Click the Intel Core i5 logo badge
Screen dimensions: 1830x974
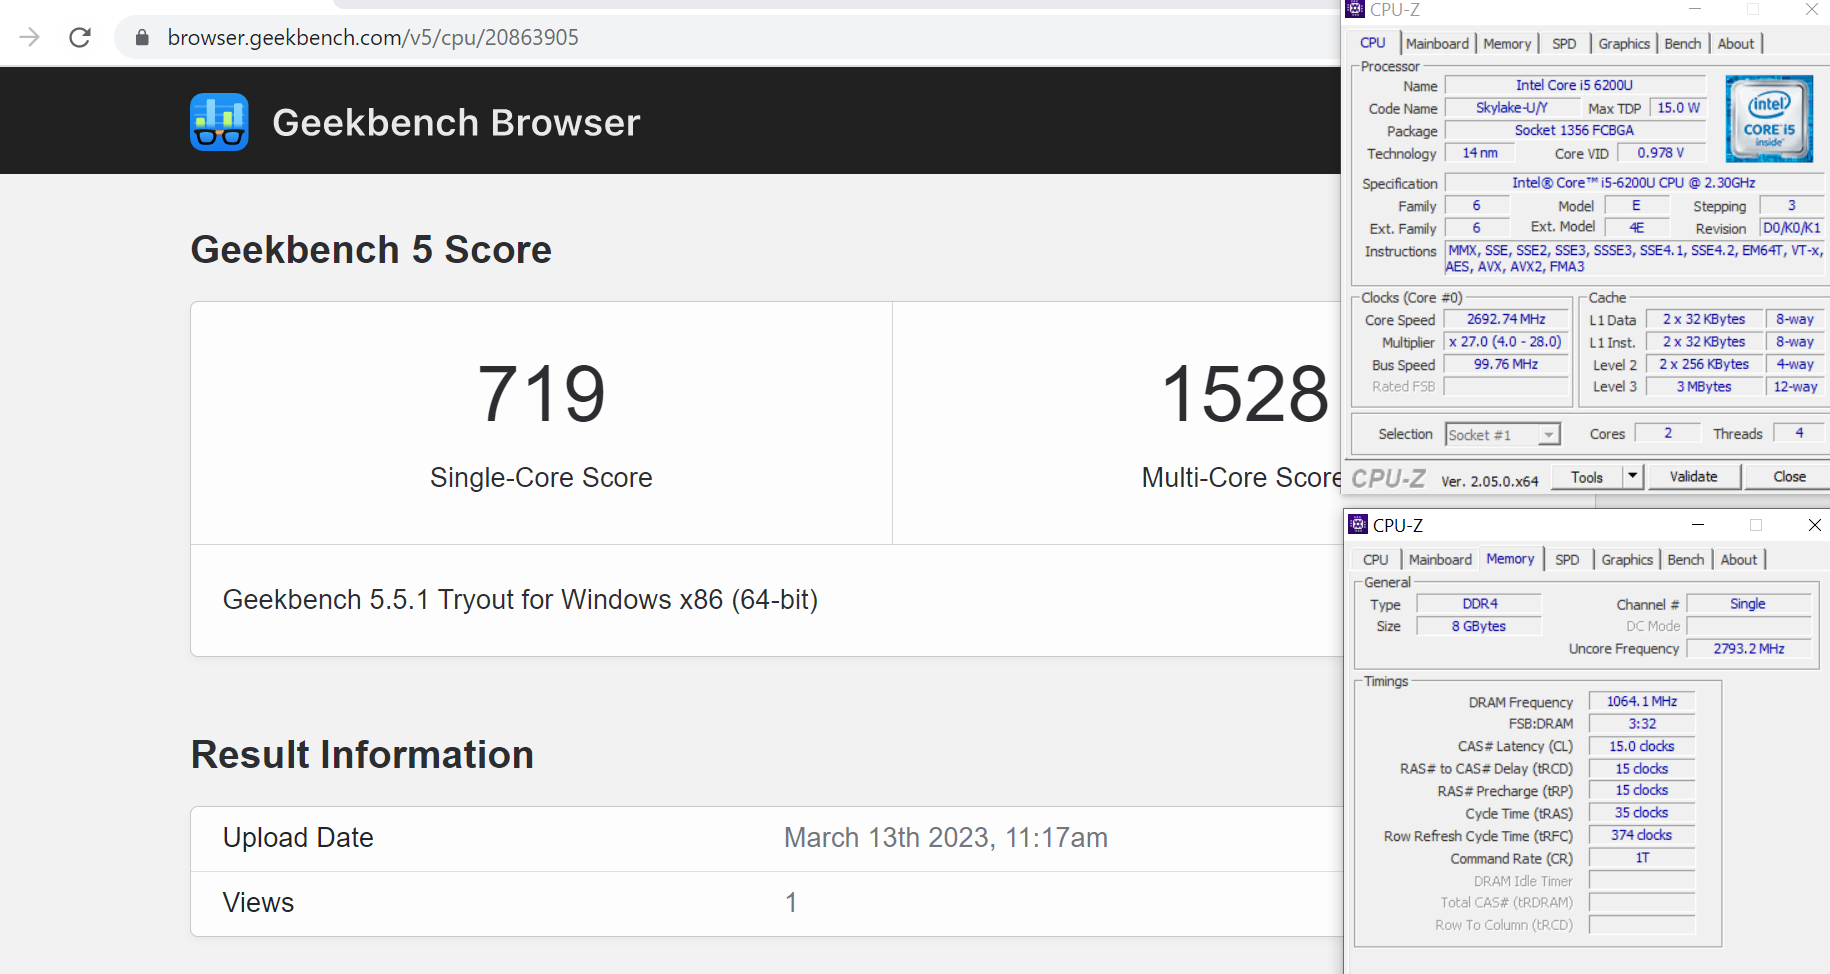[1769, 118]
